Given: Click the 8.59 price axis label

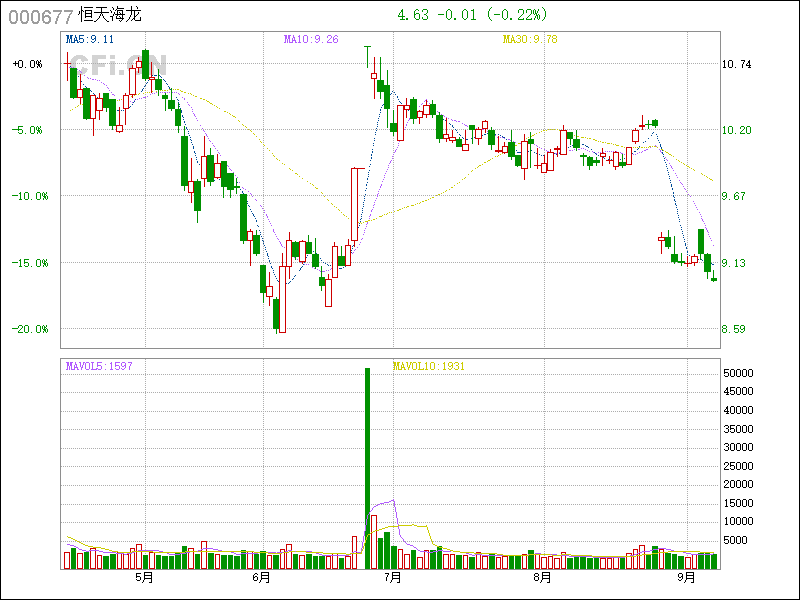Looking at the screenshot, I should (736, 329).
